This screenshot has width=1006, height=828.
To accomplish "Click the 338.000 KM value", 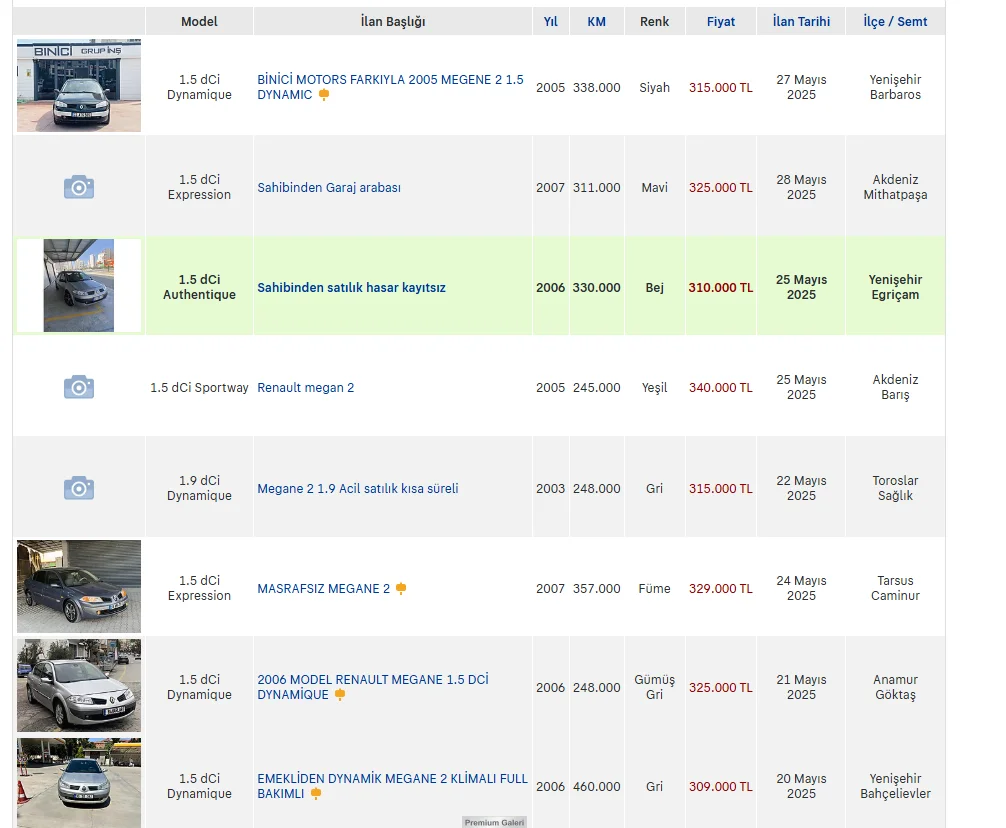I will click(597, 87).
